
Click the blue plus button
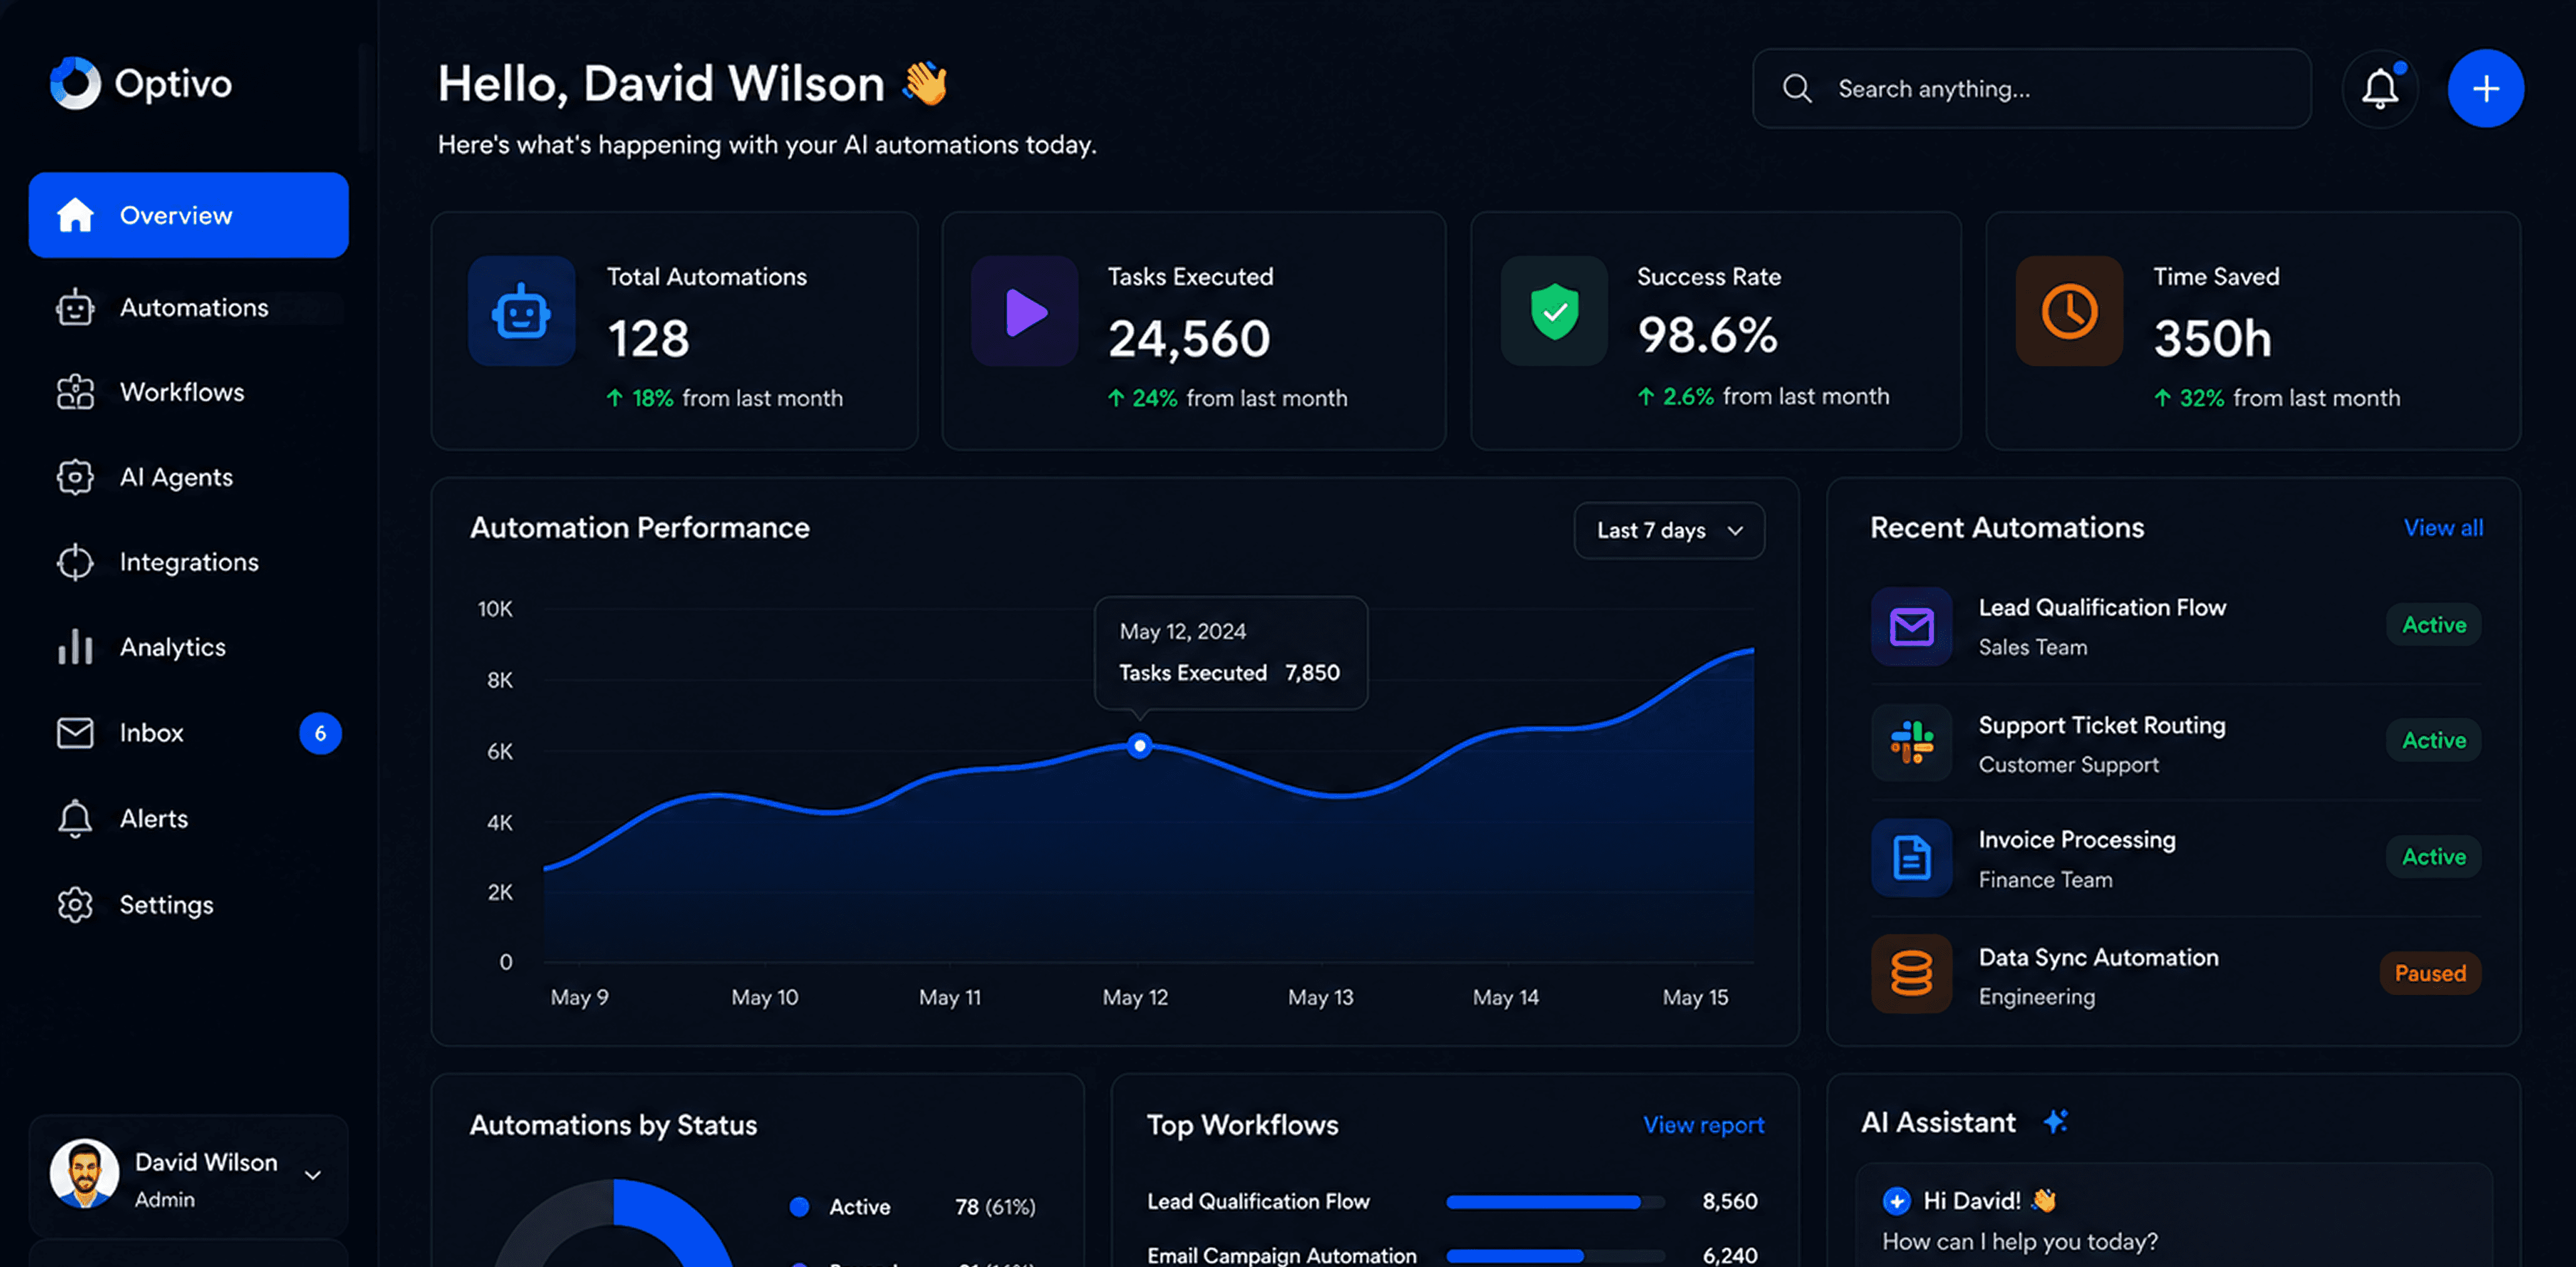[x=2485, y=88]
